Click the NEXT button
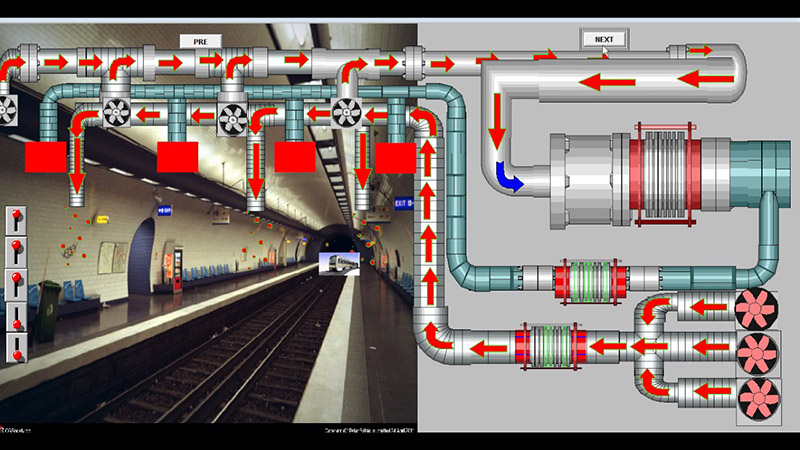This screenshot has width=800, height=450. pos(604,39)
